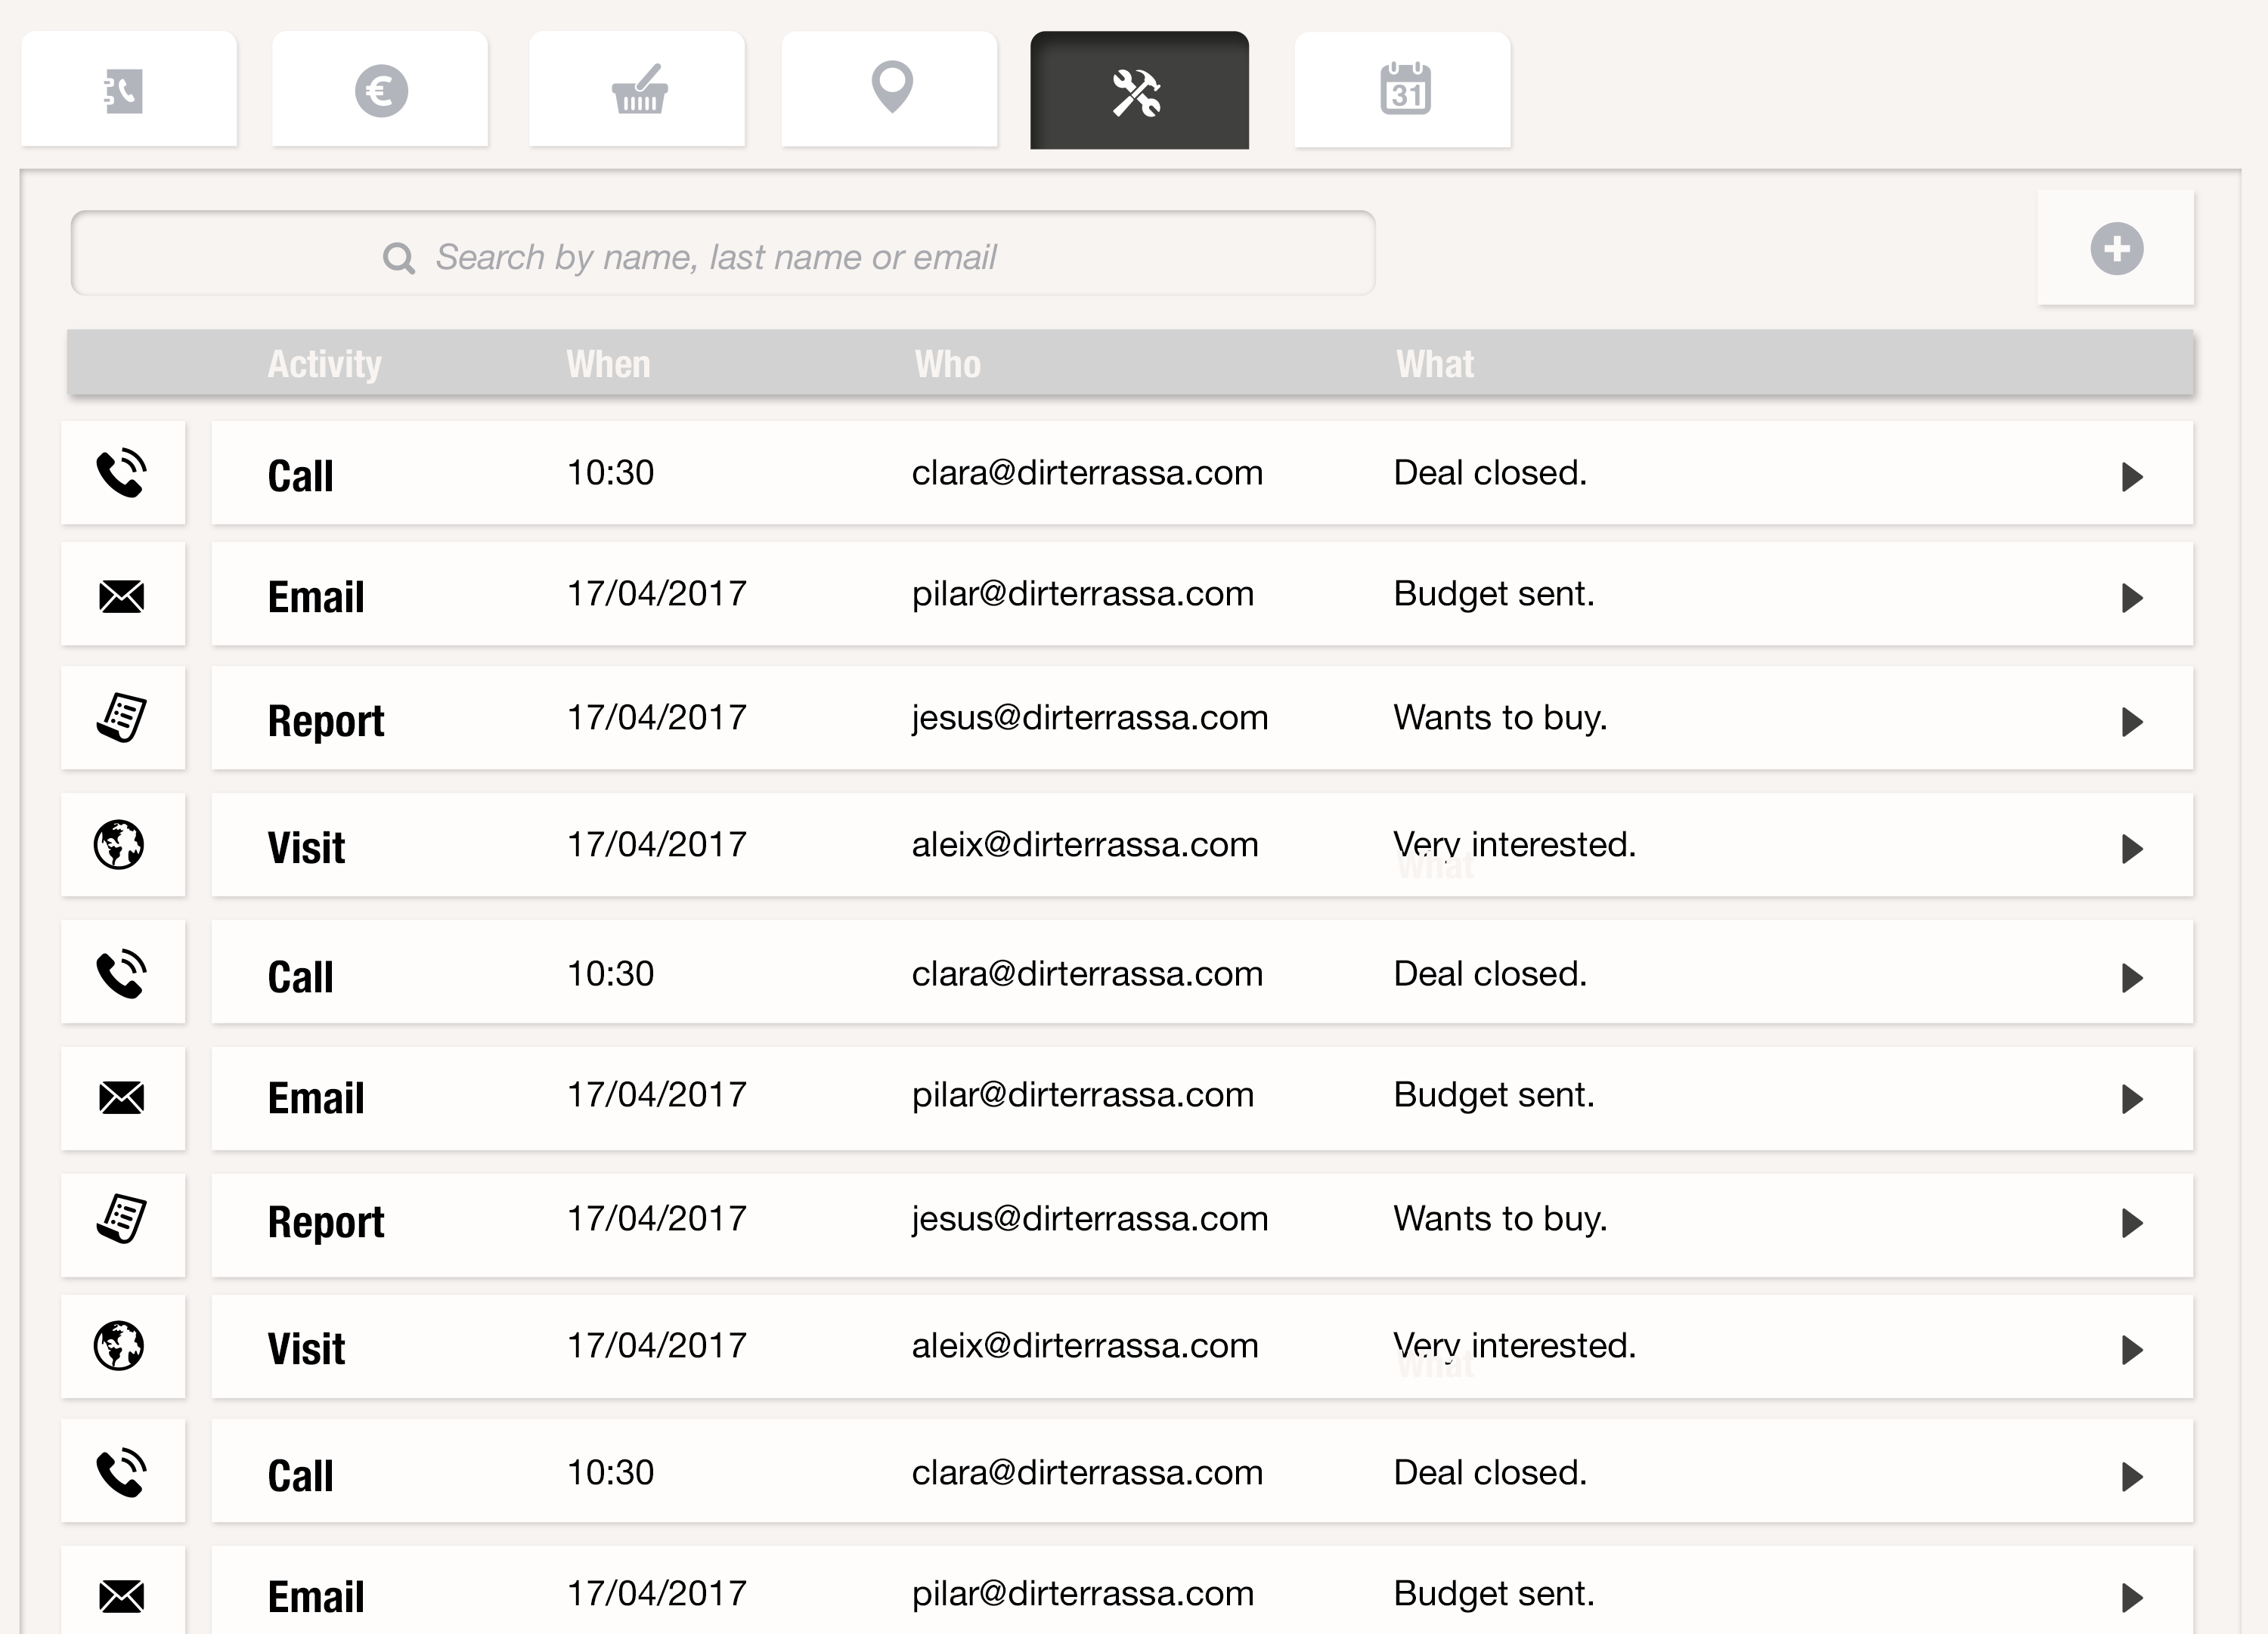Expand first Email row with its arrow
This screenshot has height=1634, width=2268.
[x=2132, y=598]
